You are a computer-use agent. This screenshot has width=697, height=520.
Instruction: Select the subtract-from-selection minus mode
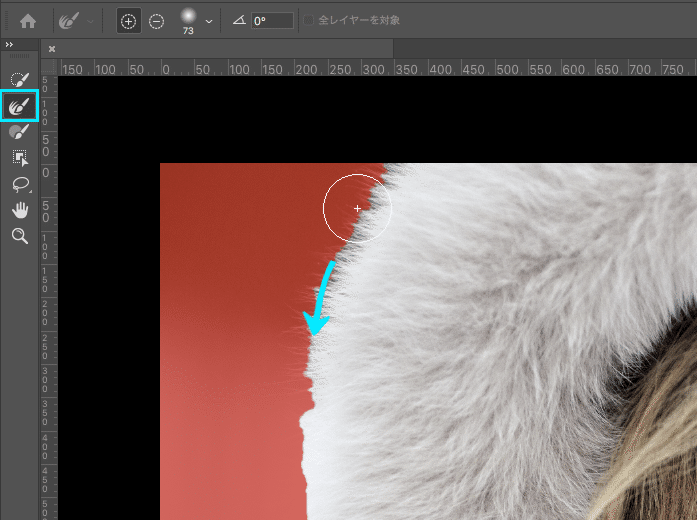(156, 21)
